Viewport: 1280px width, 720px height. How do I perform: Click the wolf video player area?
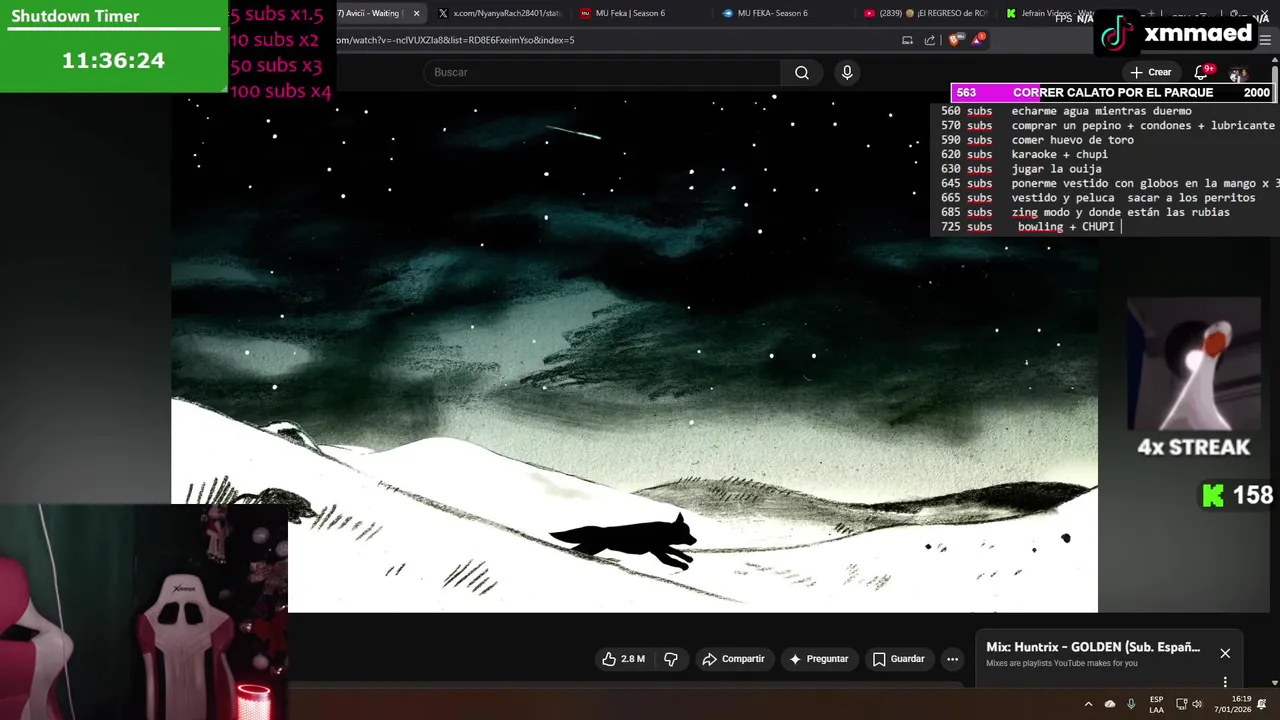point(634,352)
